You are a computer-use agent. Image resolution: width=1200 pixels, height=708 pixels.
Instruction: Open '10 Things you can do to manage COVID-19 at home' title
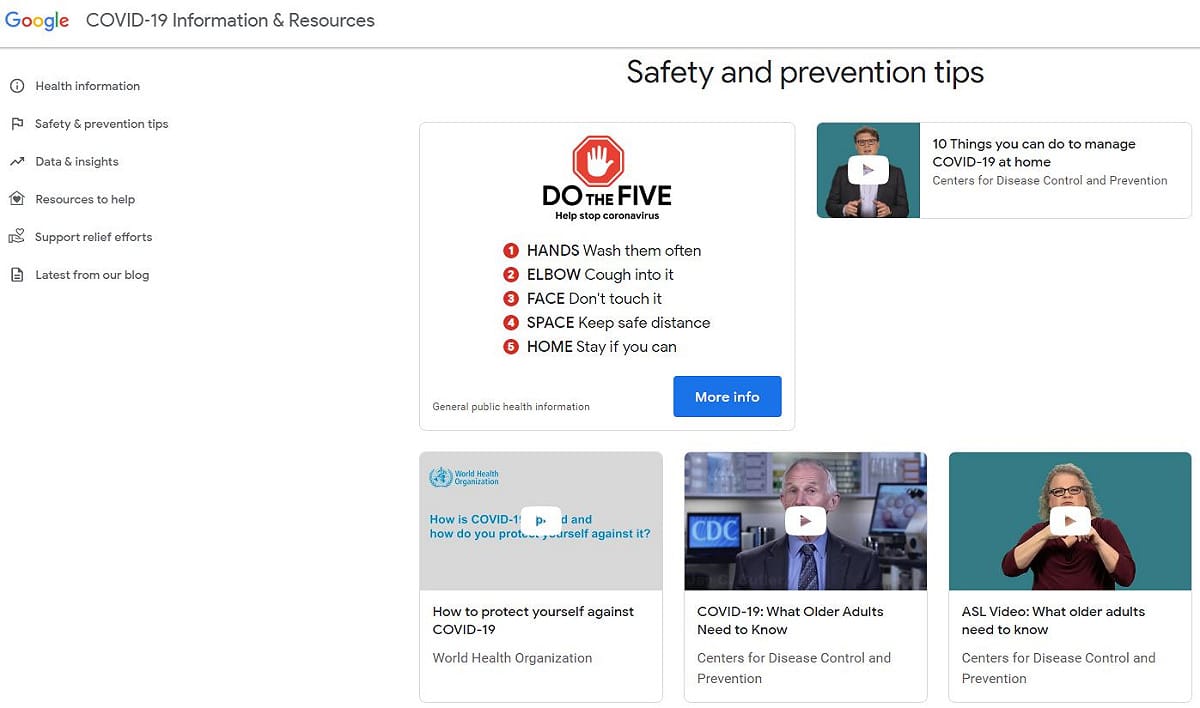1034,153
